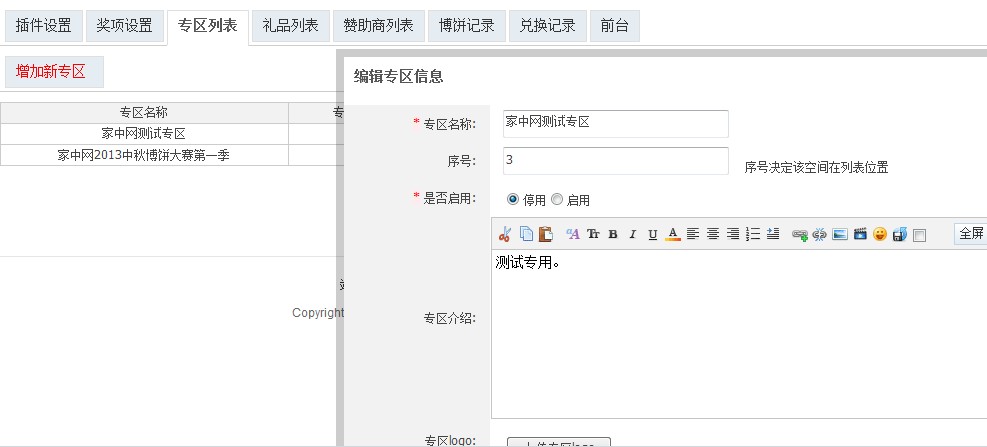Select the 停用 radio button
Viewport: 987px width, 447px height.
click(512, 199)
